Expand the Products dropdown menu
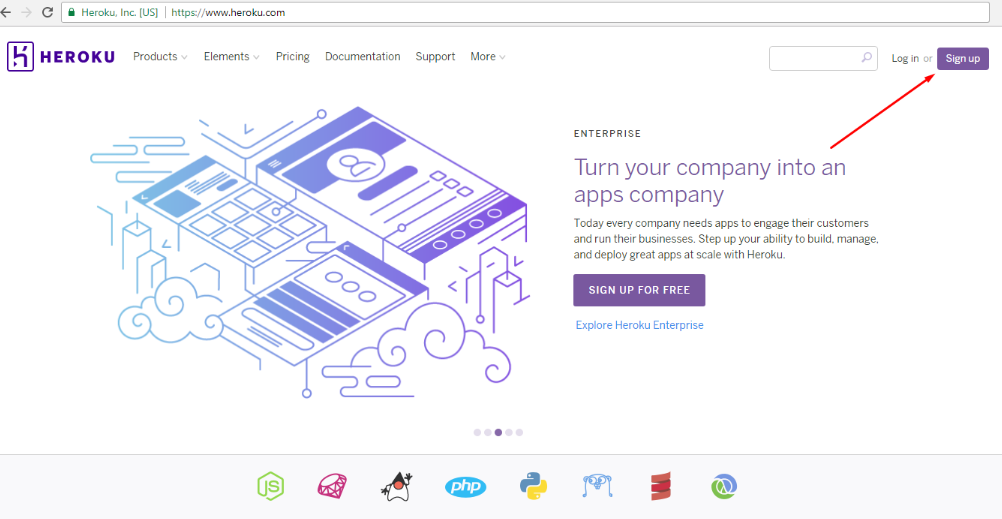Viewport: 1002px width, 519px height. coord(160,56)
